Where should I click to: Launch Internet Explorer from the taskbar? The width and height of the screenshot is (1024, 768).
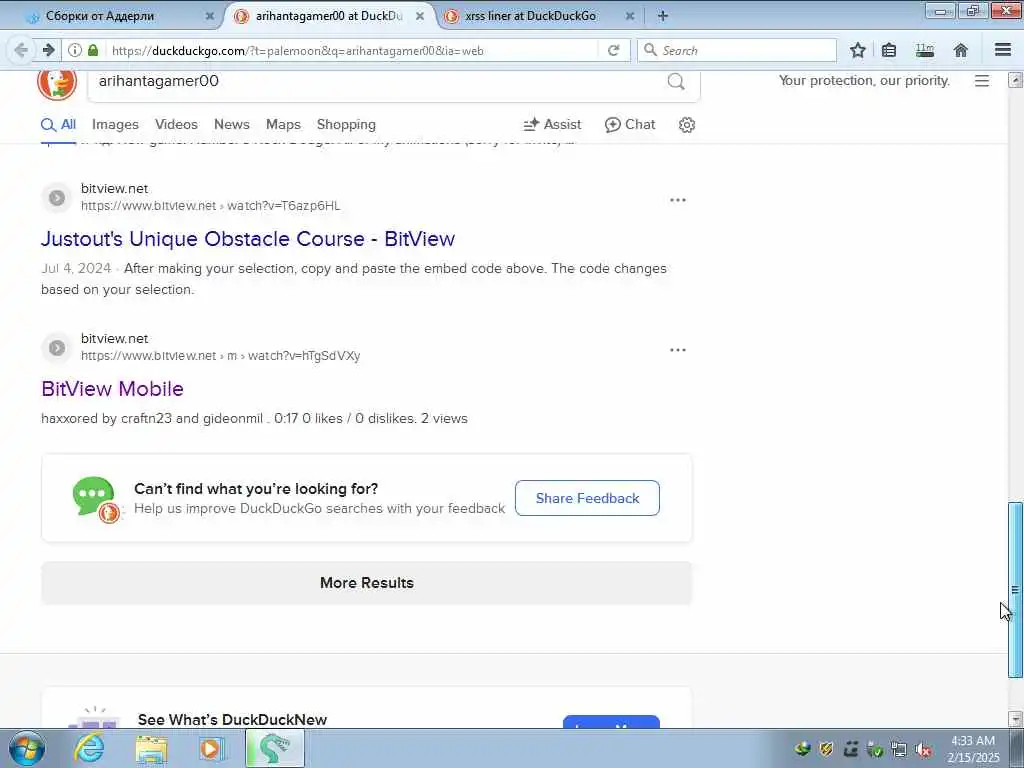click(89, 748)
